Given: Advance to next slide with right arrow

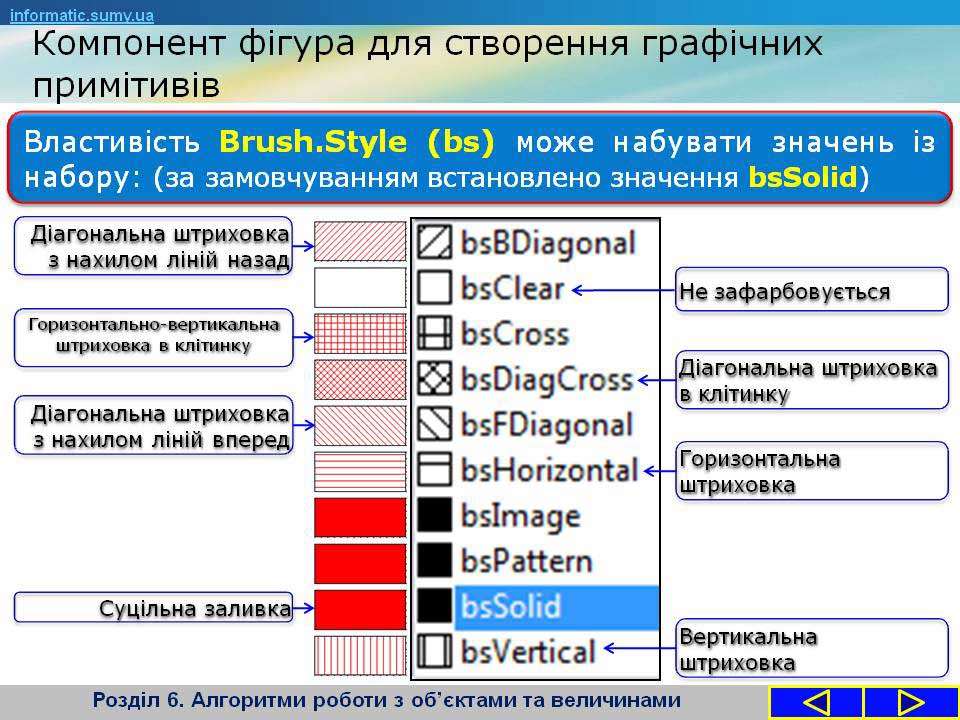Looking at the screenshot, I should point(910,702).
